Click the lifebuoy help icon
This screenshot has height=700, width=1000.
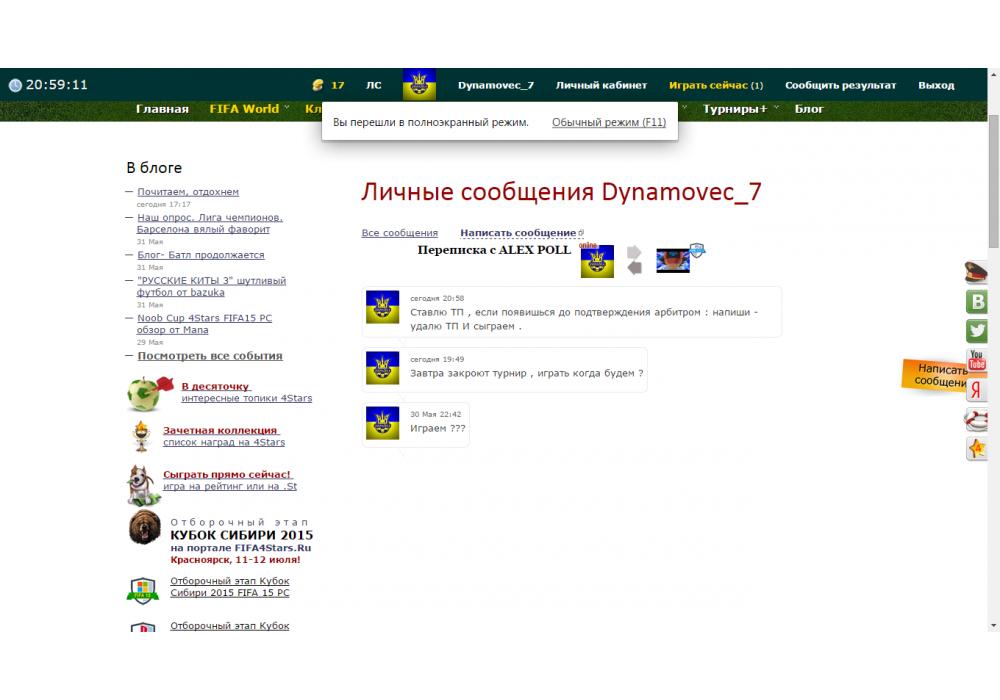(977, 420)
